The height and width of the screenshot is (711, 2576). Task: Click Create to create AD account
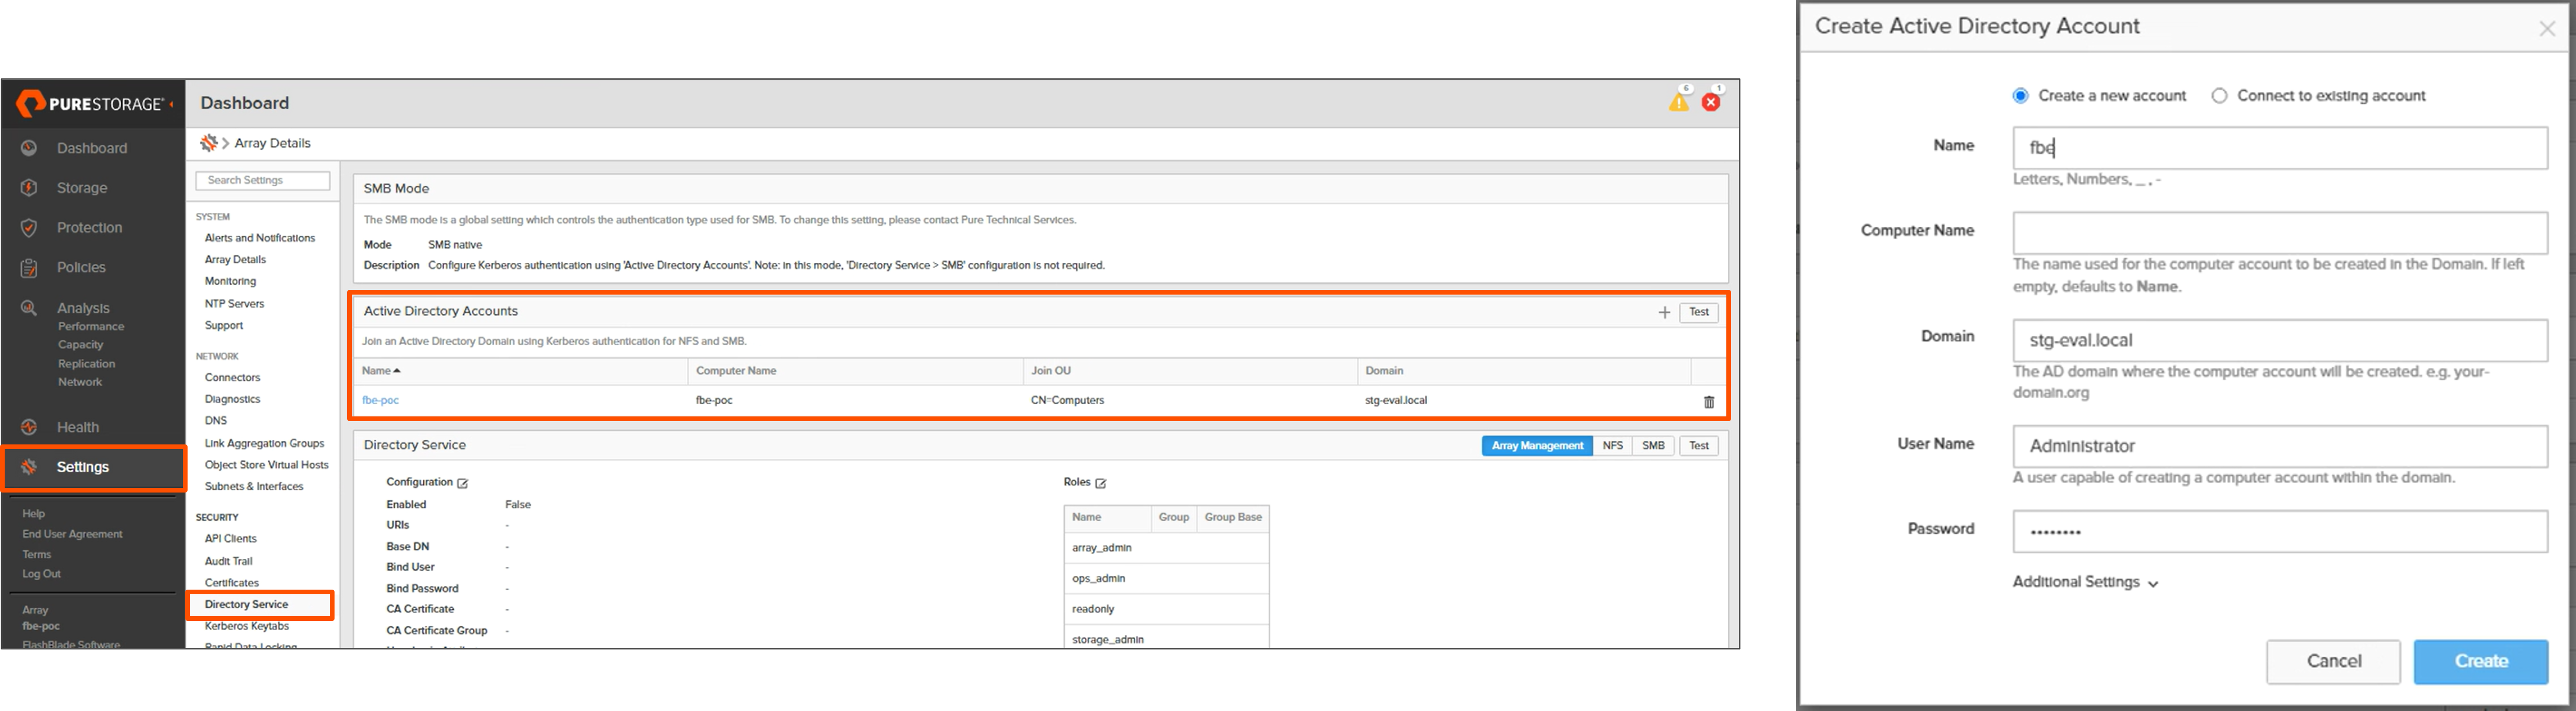[2481, 661]
